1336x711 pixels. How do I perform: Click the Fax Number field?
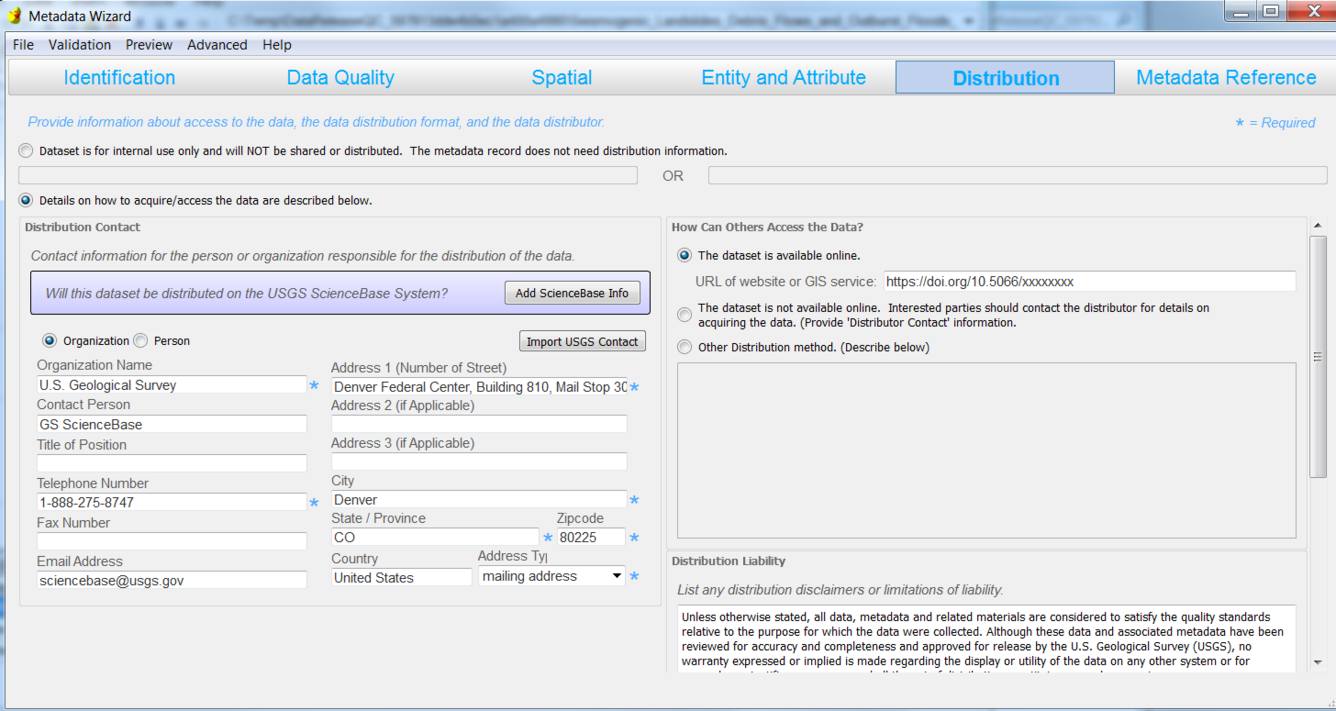pyautogui.click(x=171, y=541)
